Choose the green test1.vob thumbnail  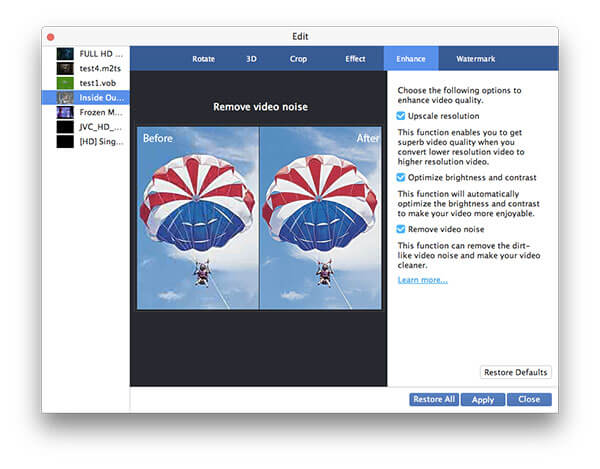(65, 83)
